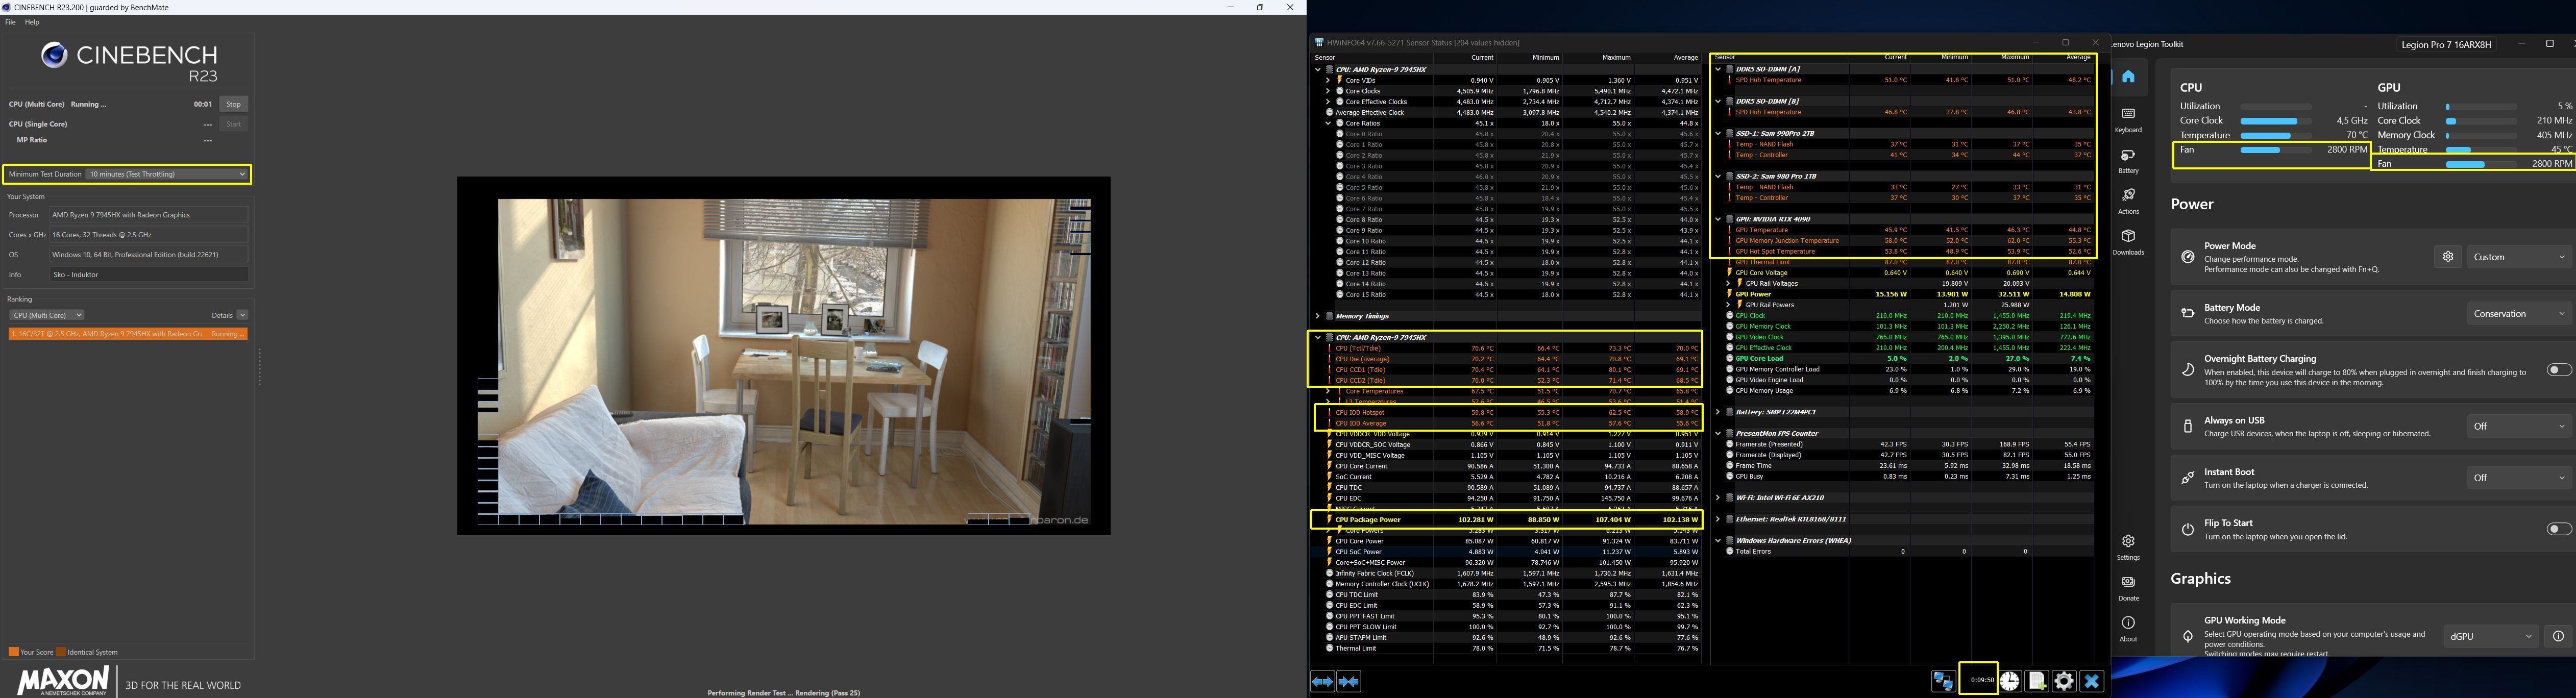Click Legion Pro 7 16ARX8H device label
This screenshot has height=698, width=2576.
(2446, 44)
